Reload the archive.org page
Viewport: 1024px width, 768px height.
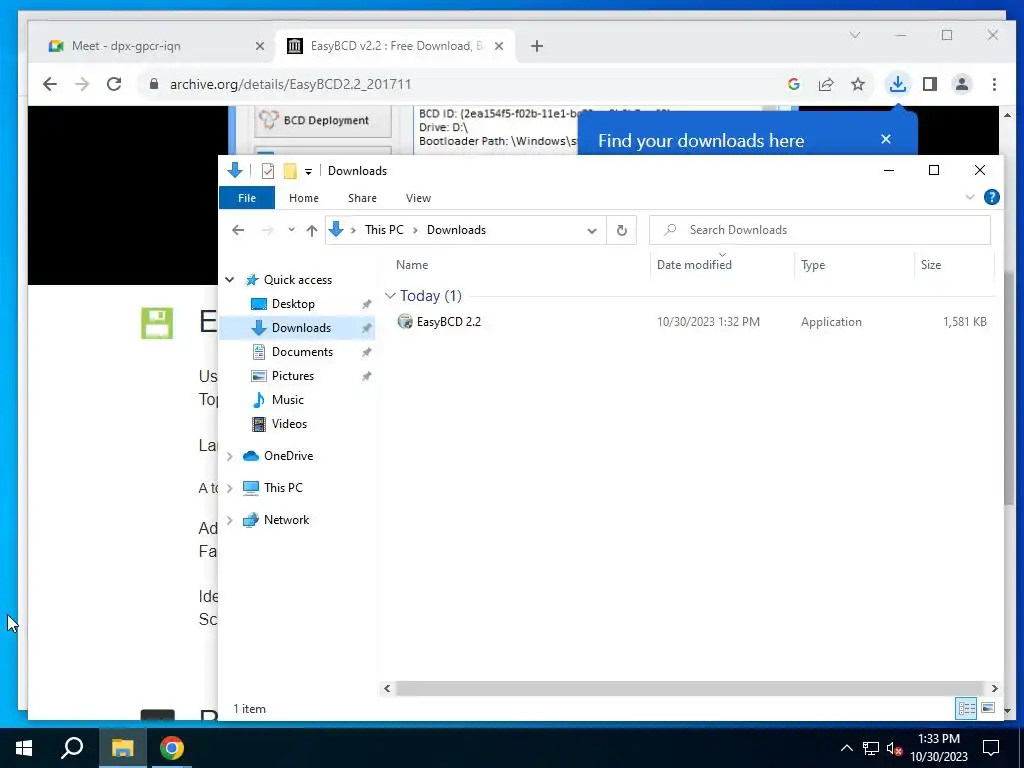pyautogui.click(x=114, y=84)
